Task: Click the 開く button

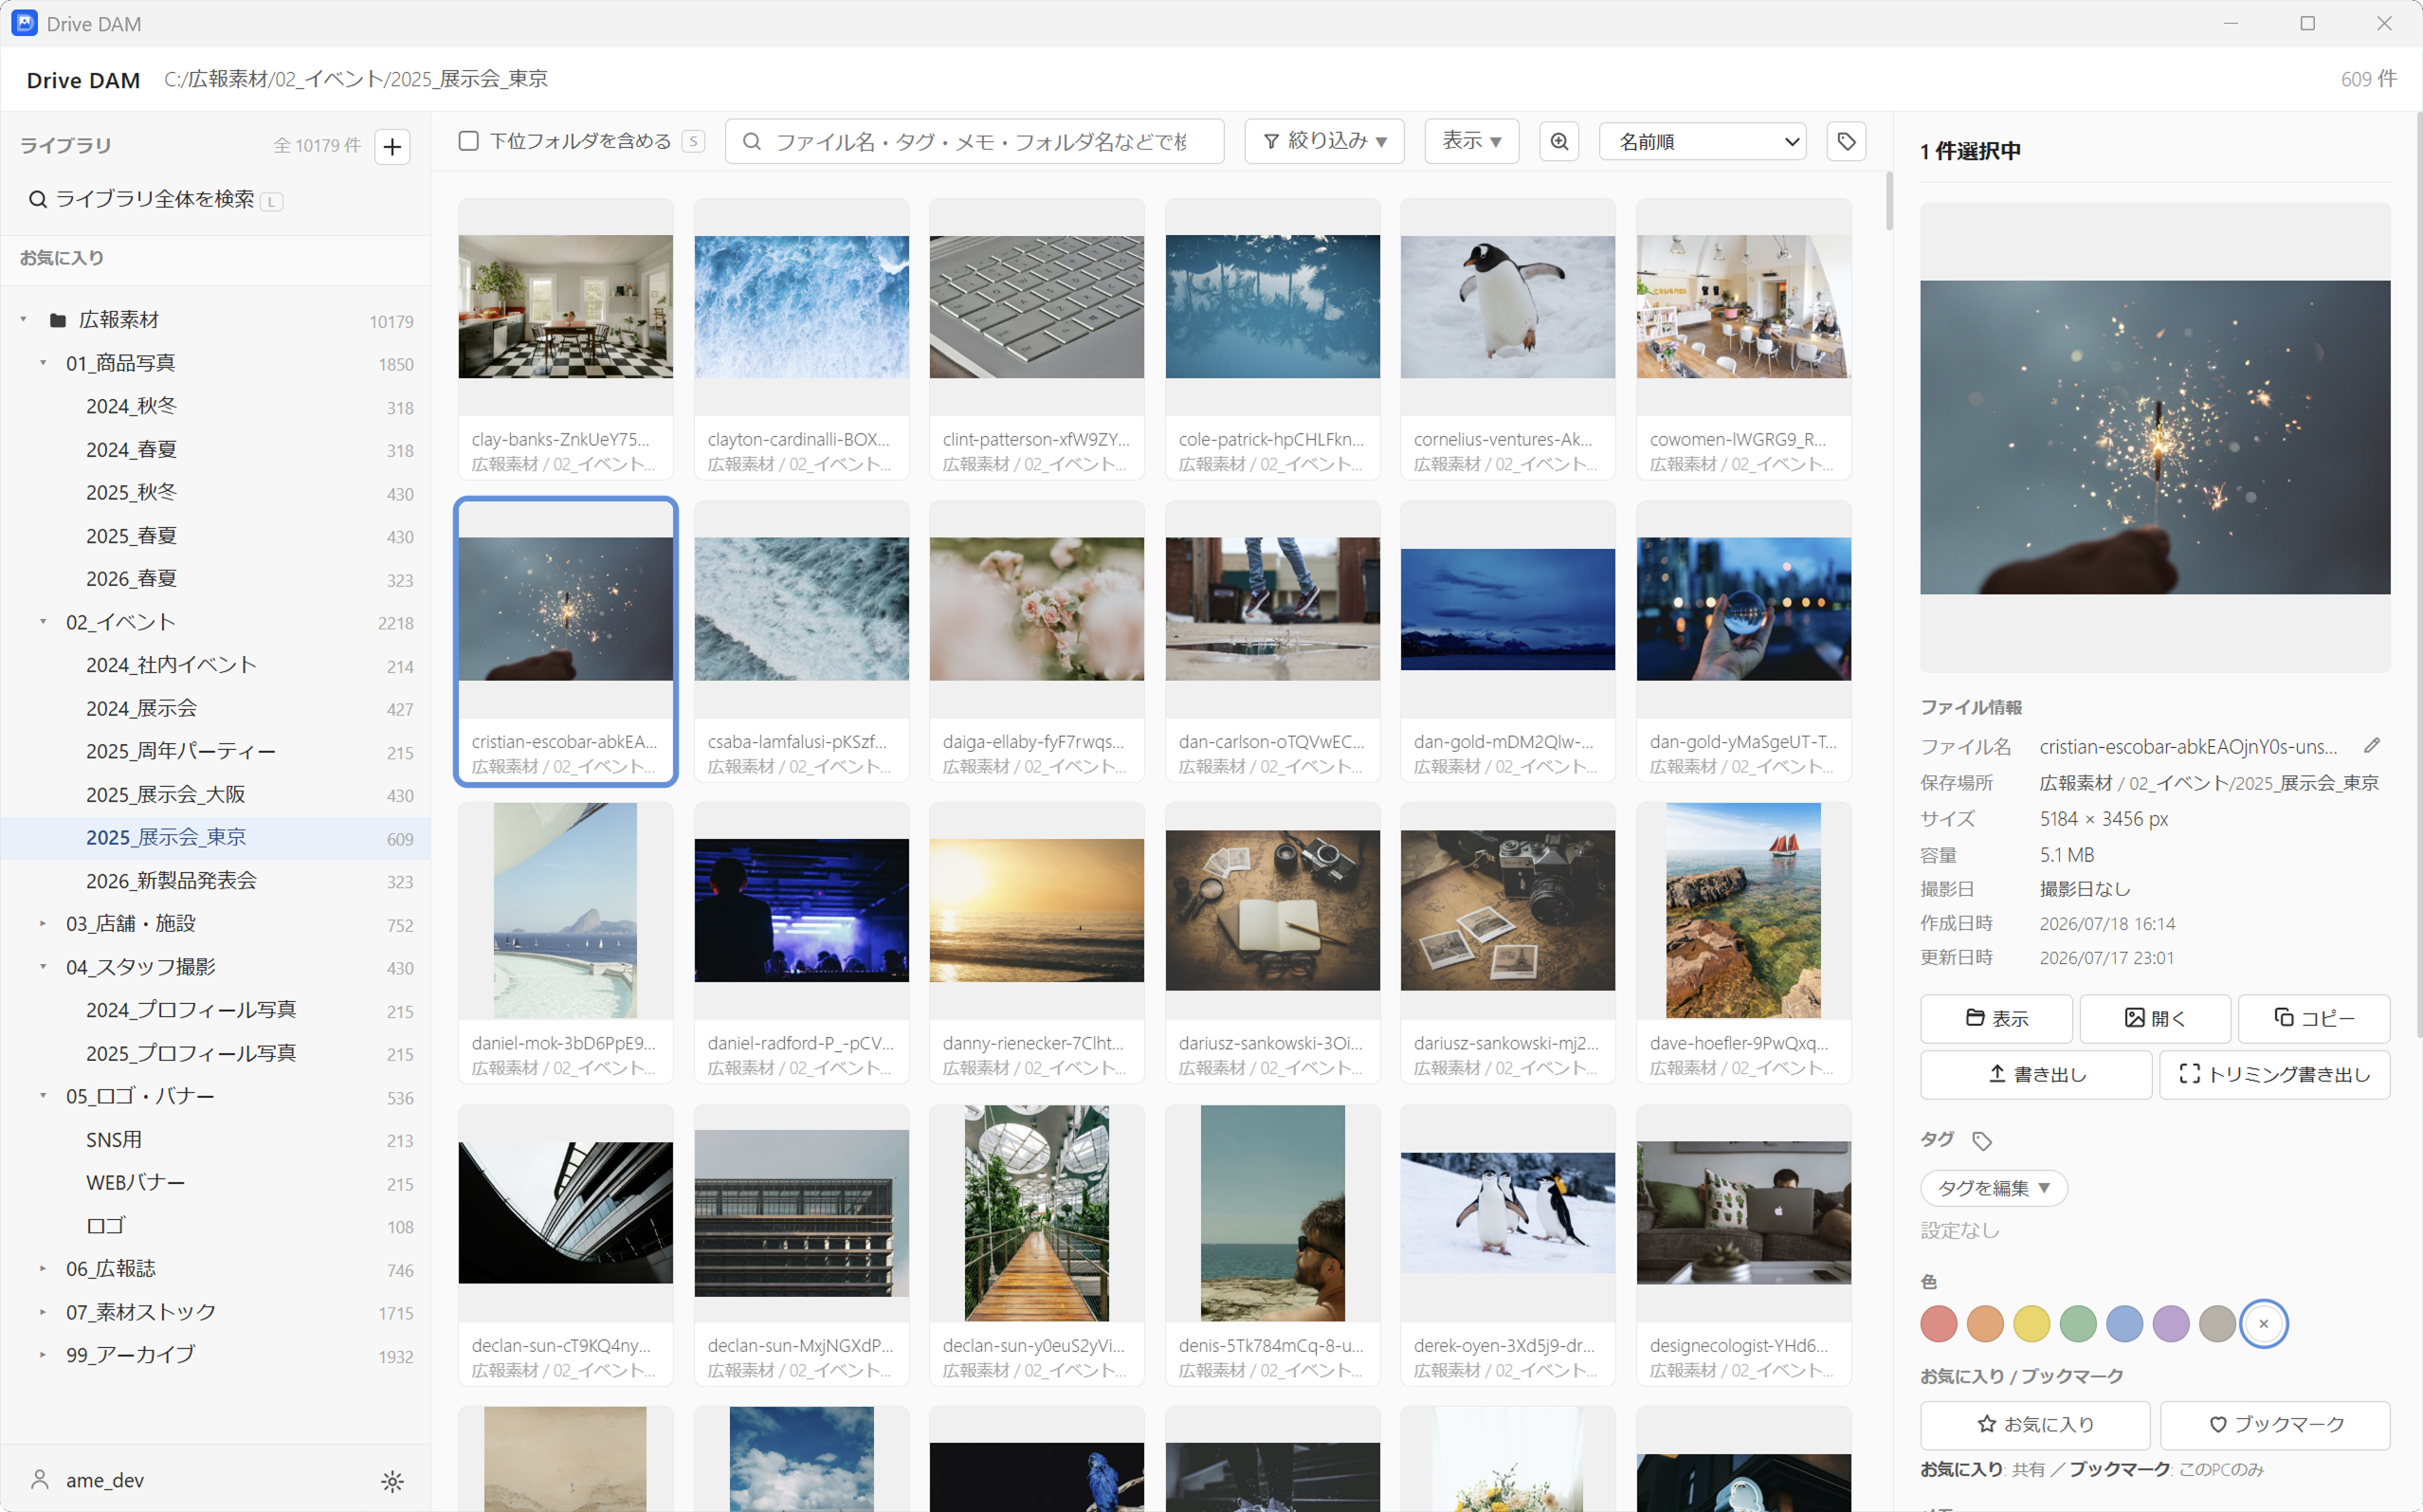Action: [2154, 1019]
